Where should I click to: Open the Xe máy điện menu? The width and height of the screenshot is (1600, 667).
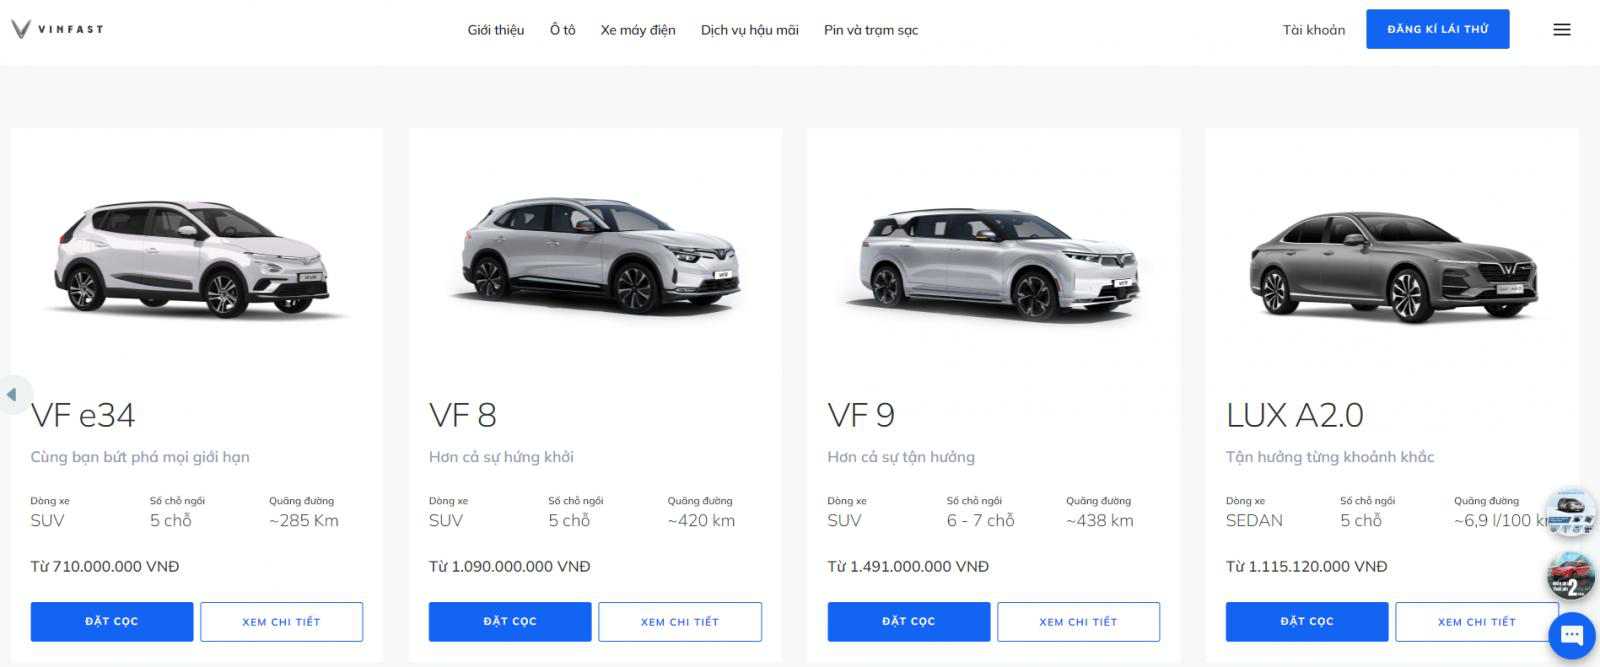[x=637, y=30]
